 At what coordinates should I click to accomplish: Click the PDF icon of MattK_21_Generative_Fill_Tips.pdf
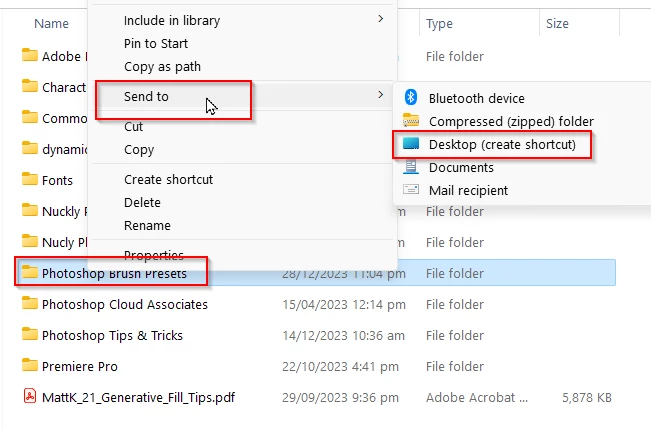pos(29,396)
